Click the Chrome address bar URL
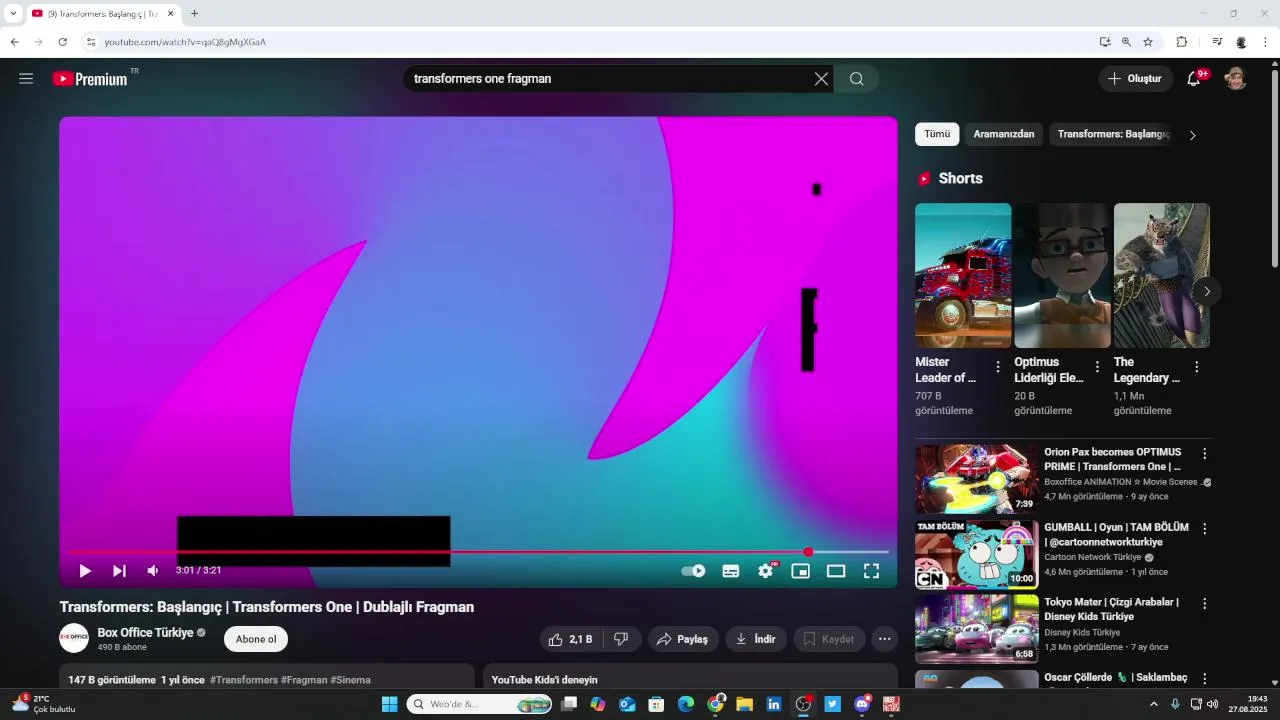Viewport: 1280px width, 720px height. tap(185, 42)
